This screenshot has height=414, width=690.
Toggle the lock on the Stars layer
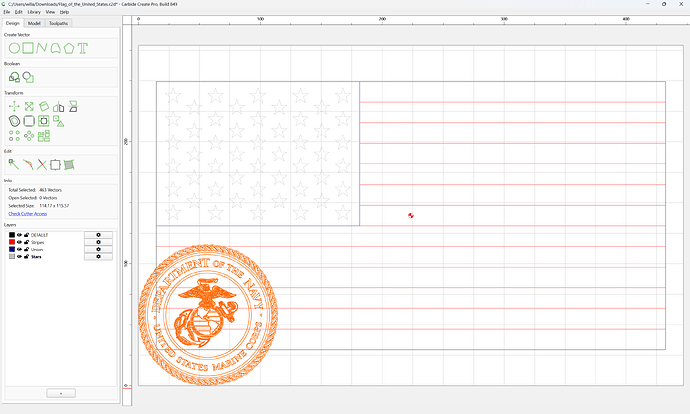point(26,256)
